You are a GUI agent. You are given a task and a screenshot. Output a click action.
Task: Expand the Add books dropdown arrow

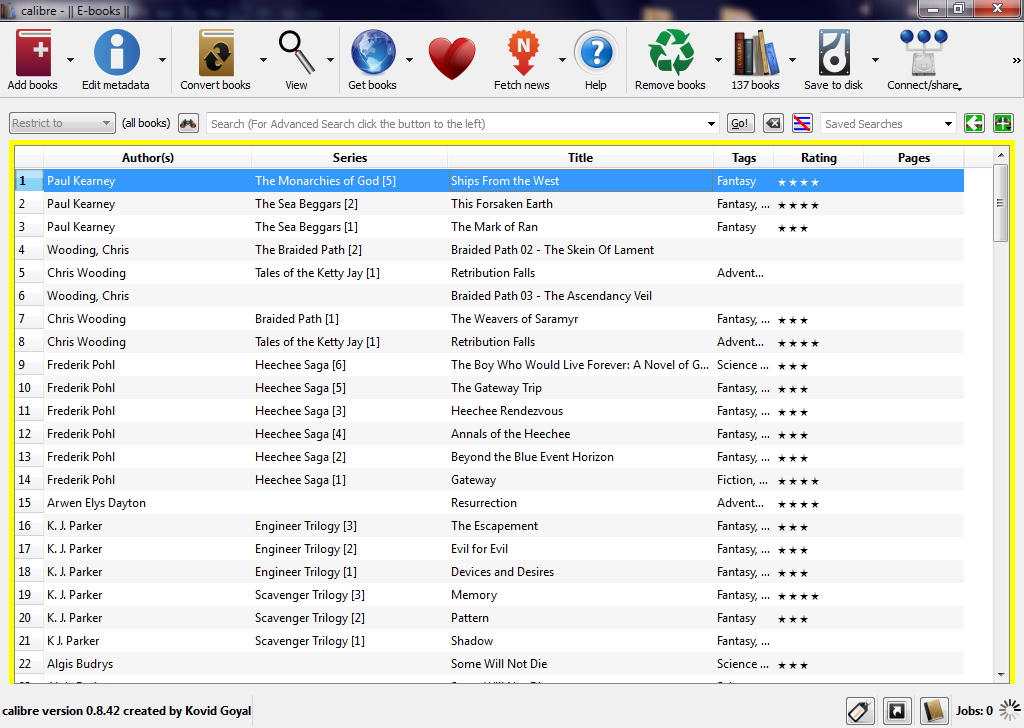pyautogui.click(x=71, y=60)
